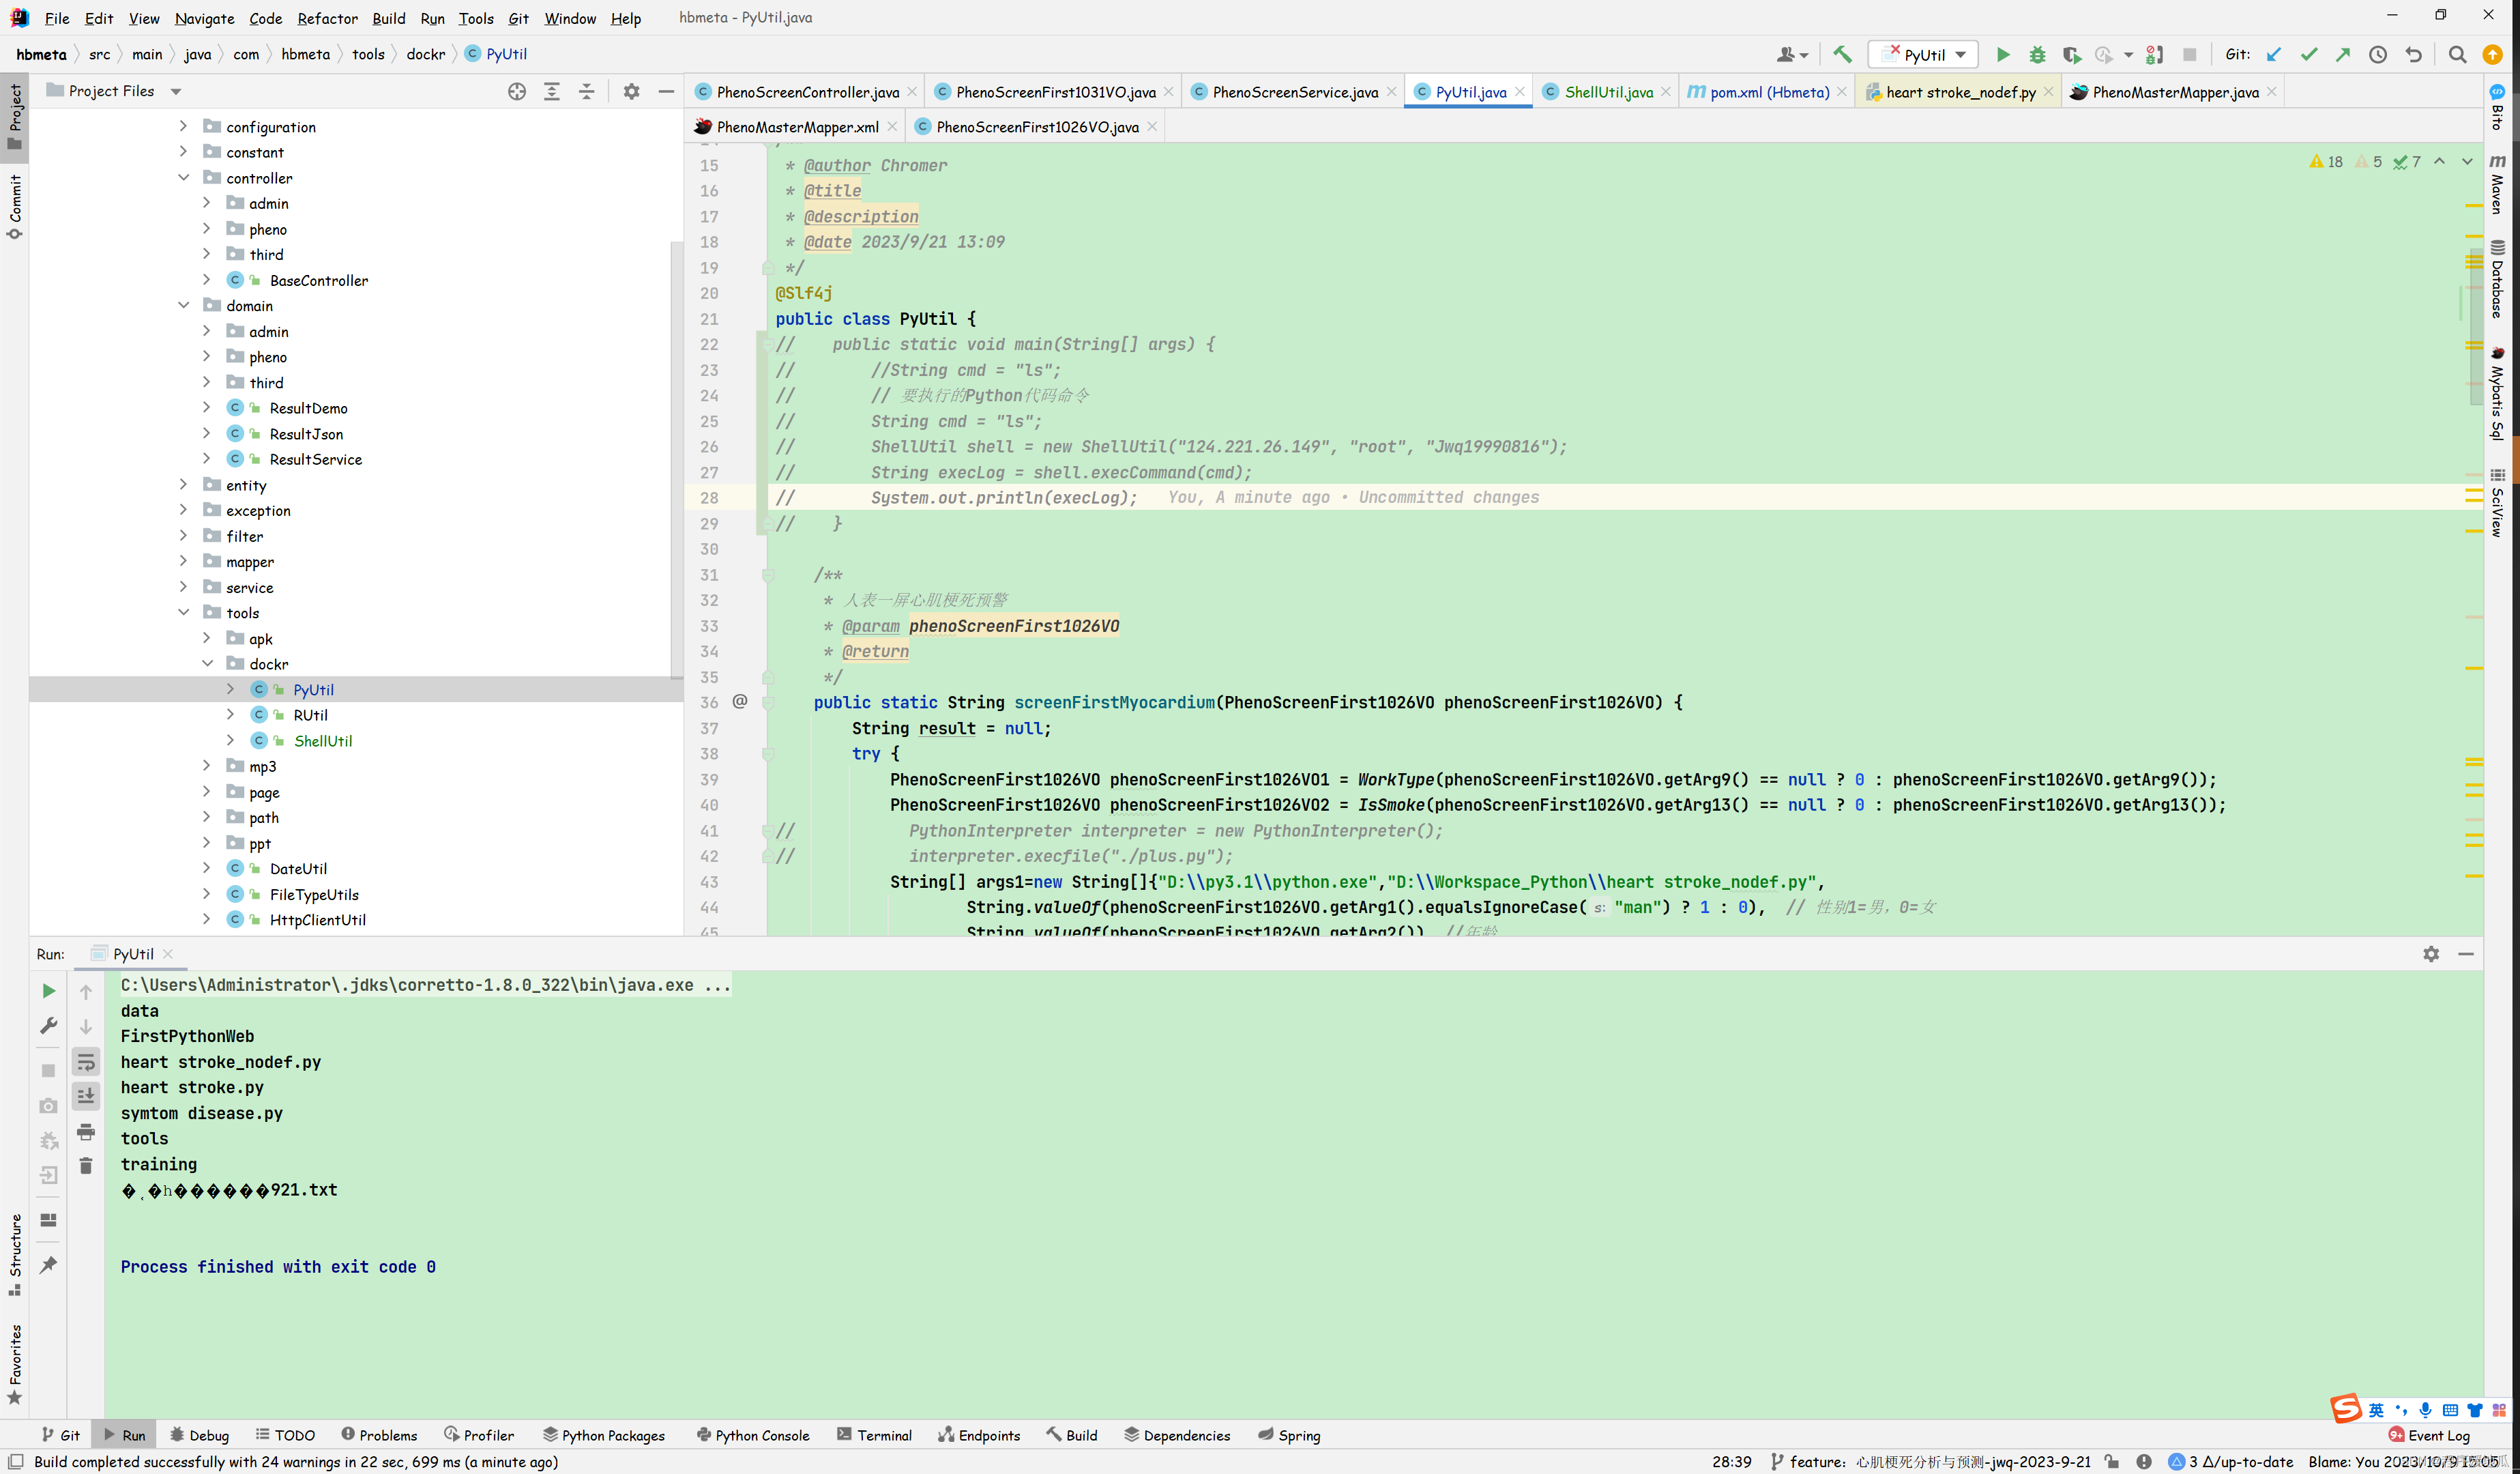This screenshot has height=1474, width=2520.
Task: Expand the service folder
Action: click(183, 587)
